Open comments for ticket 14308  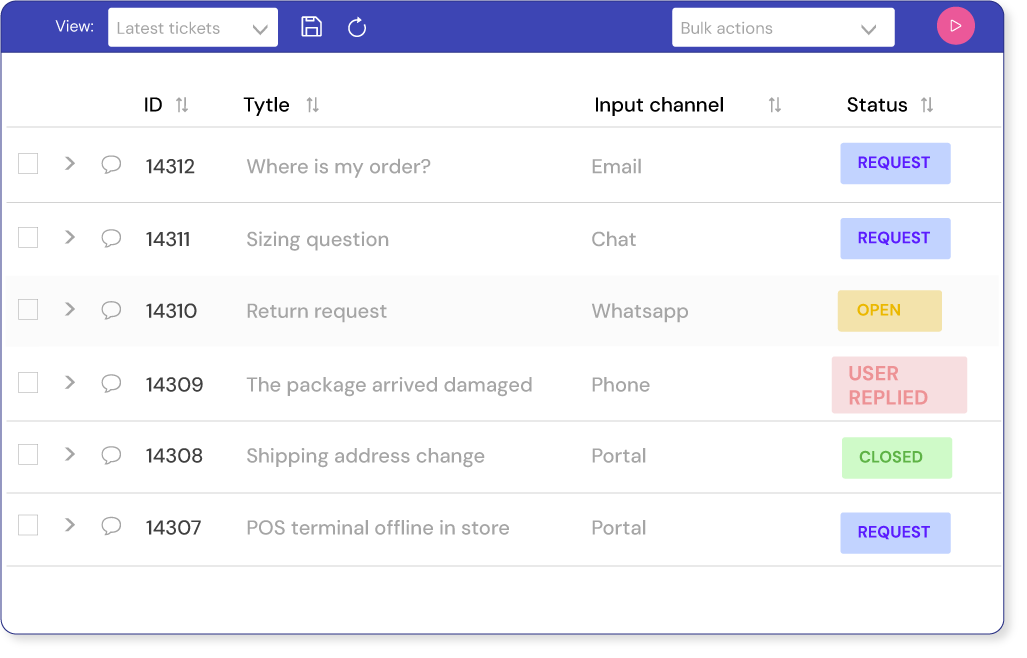pyautogui.click(x=111, y=455)
